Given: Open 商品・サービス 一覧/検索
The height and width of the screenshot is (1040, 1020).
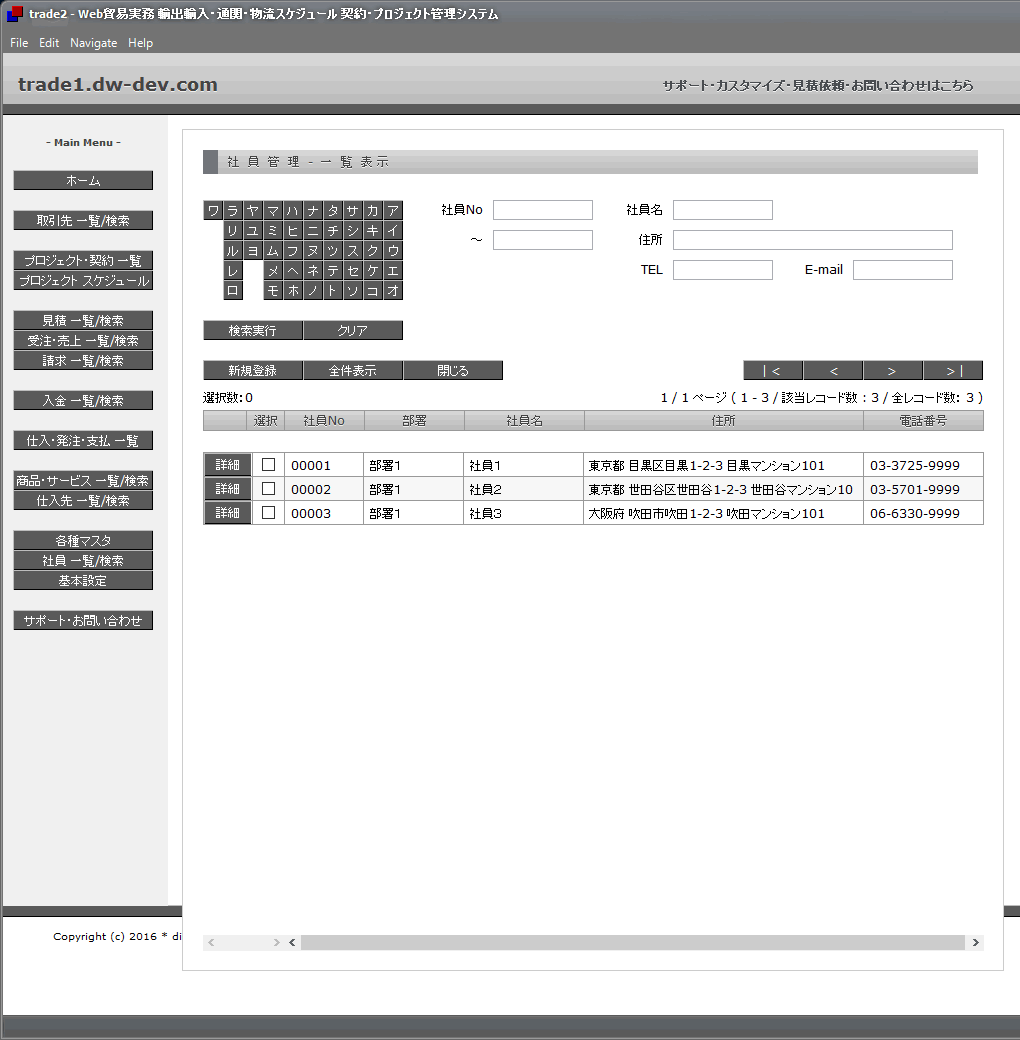Looking at the screenshot, I should [x=83, y=480].
